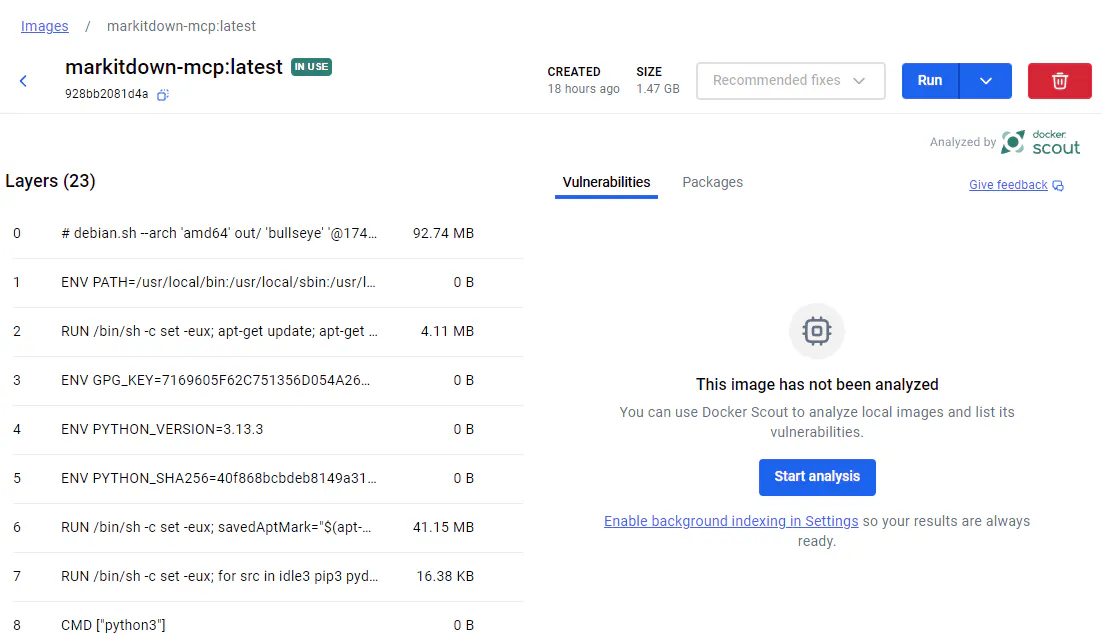Select layer 4 ENV PYTHON_VERSION=3.13.3 row

[x=267, y=429]
